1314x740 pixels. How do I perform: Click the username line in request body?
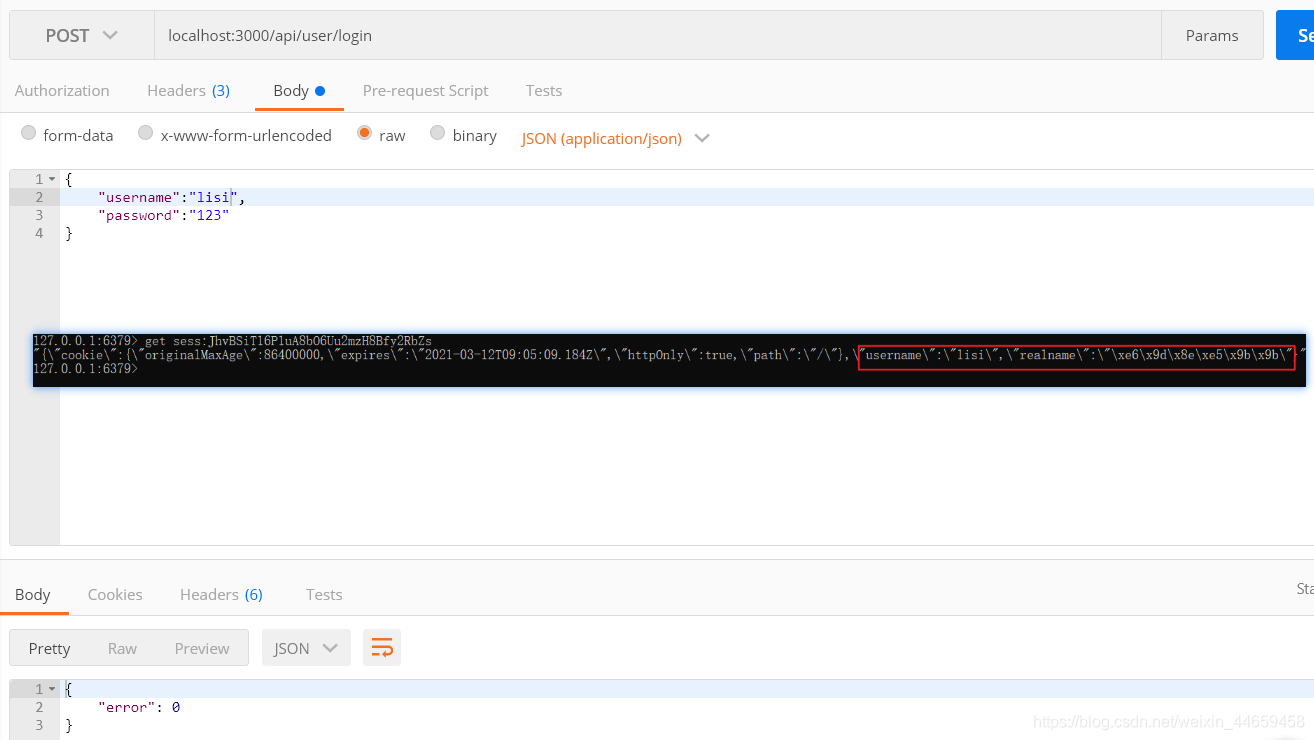(686, 197)
